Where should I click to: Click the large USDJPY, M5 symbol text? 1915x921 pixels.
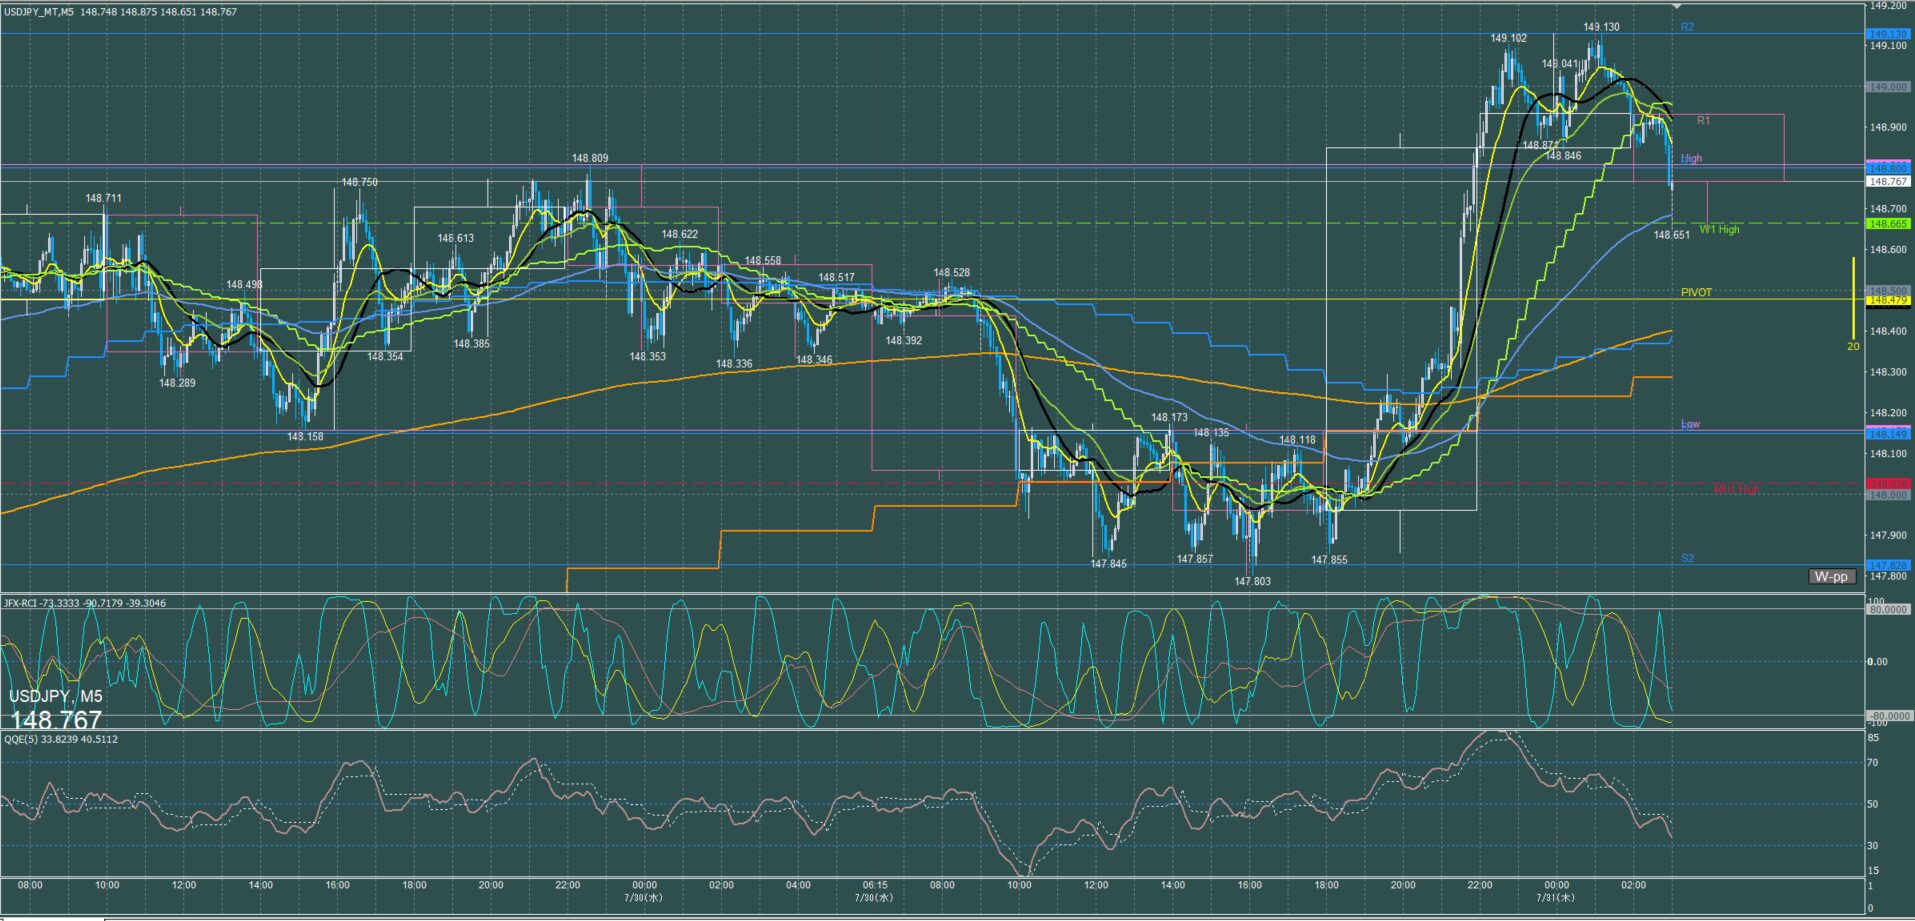pos(56,696)
